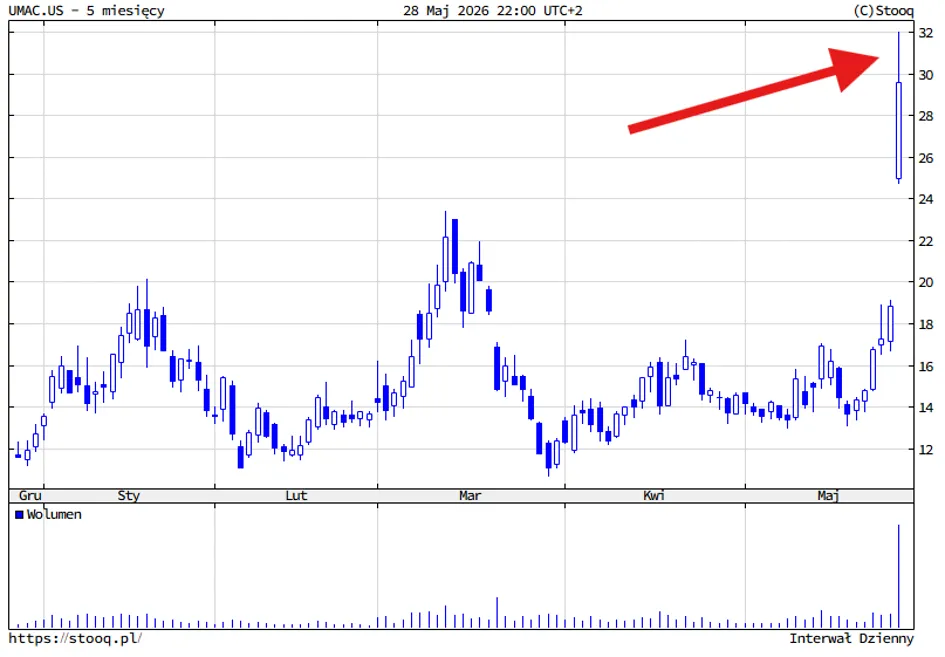This screenshot has height=657, width=945.
Task: Click the Lut month axis label
Action: 296,495
